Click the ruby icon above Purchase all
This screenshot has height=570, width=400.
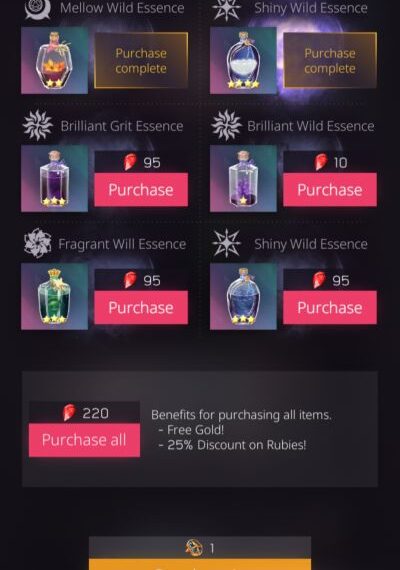coord(69,413)
